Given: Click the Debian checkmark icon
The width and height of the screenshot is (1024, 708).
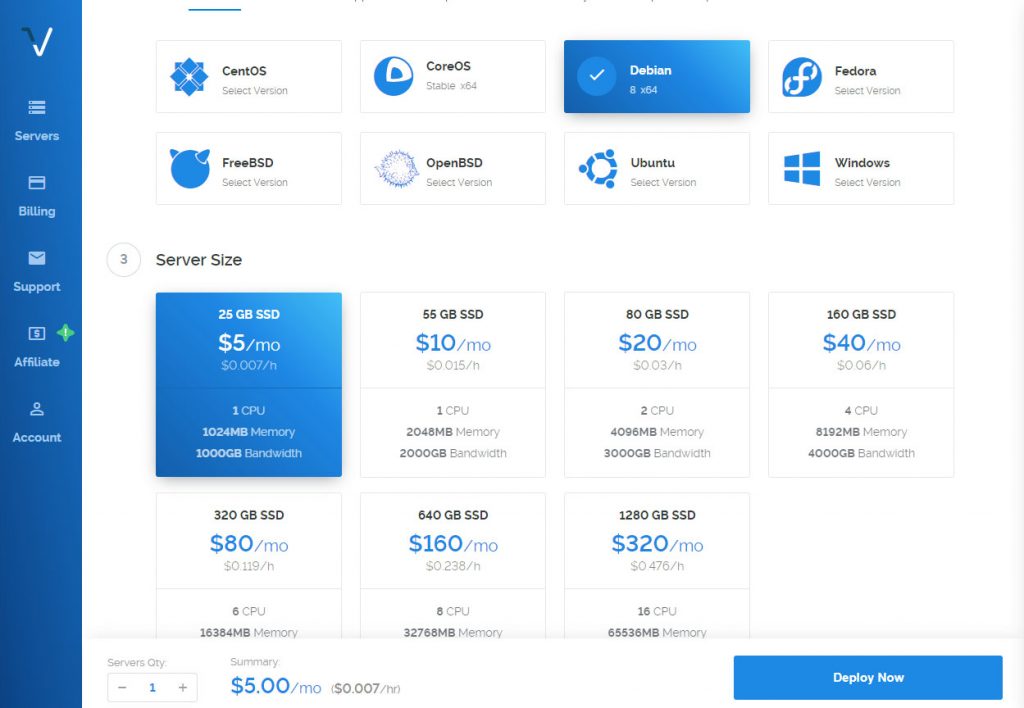Looking at the screenshot, I should click(x=596, y=76).
